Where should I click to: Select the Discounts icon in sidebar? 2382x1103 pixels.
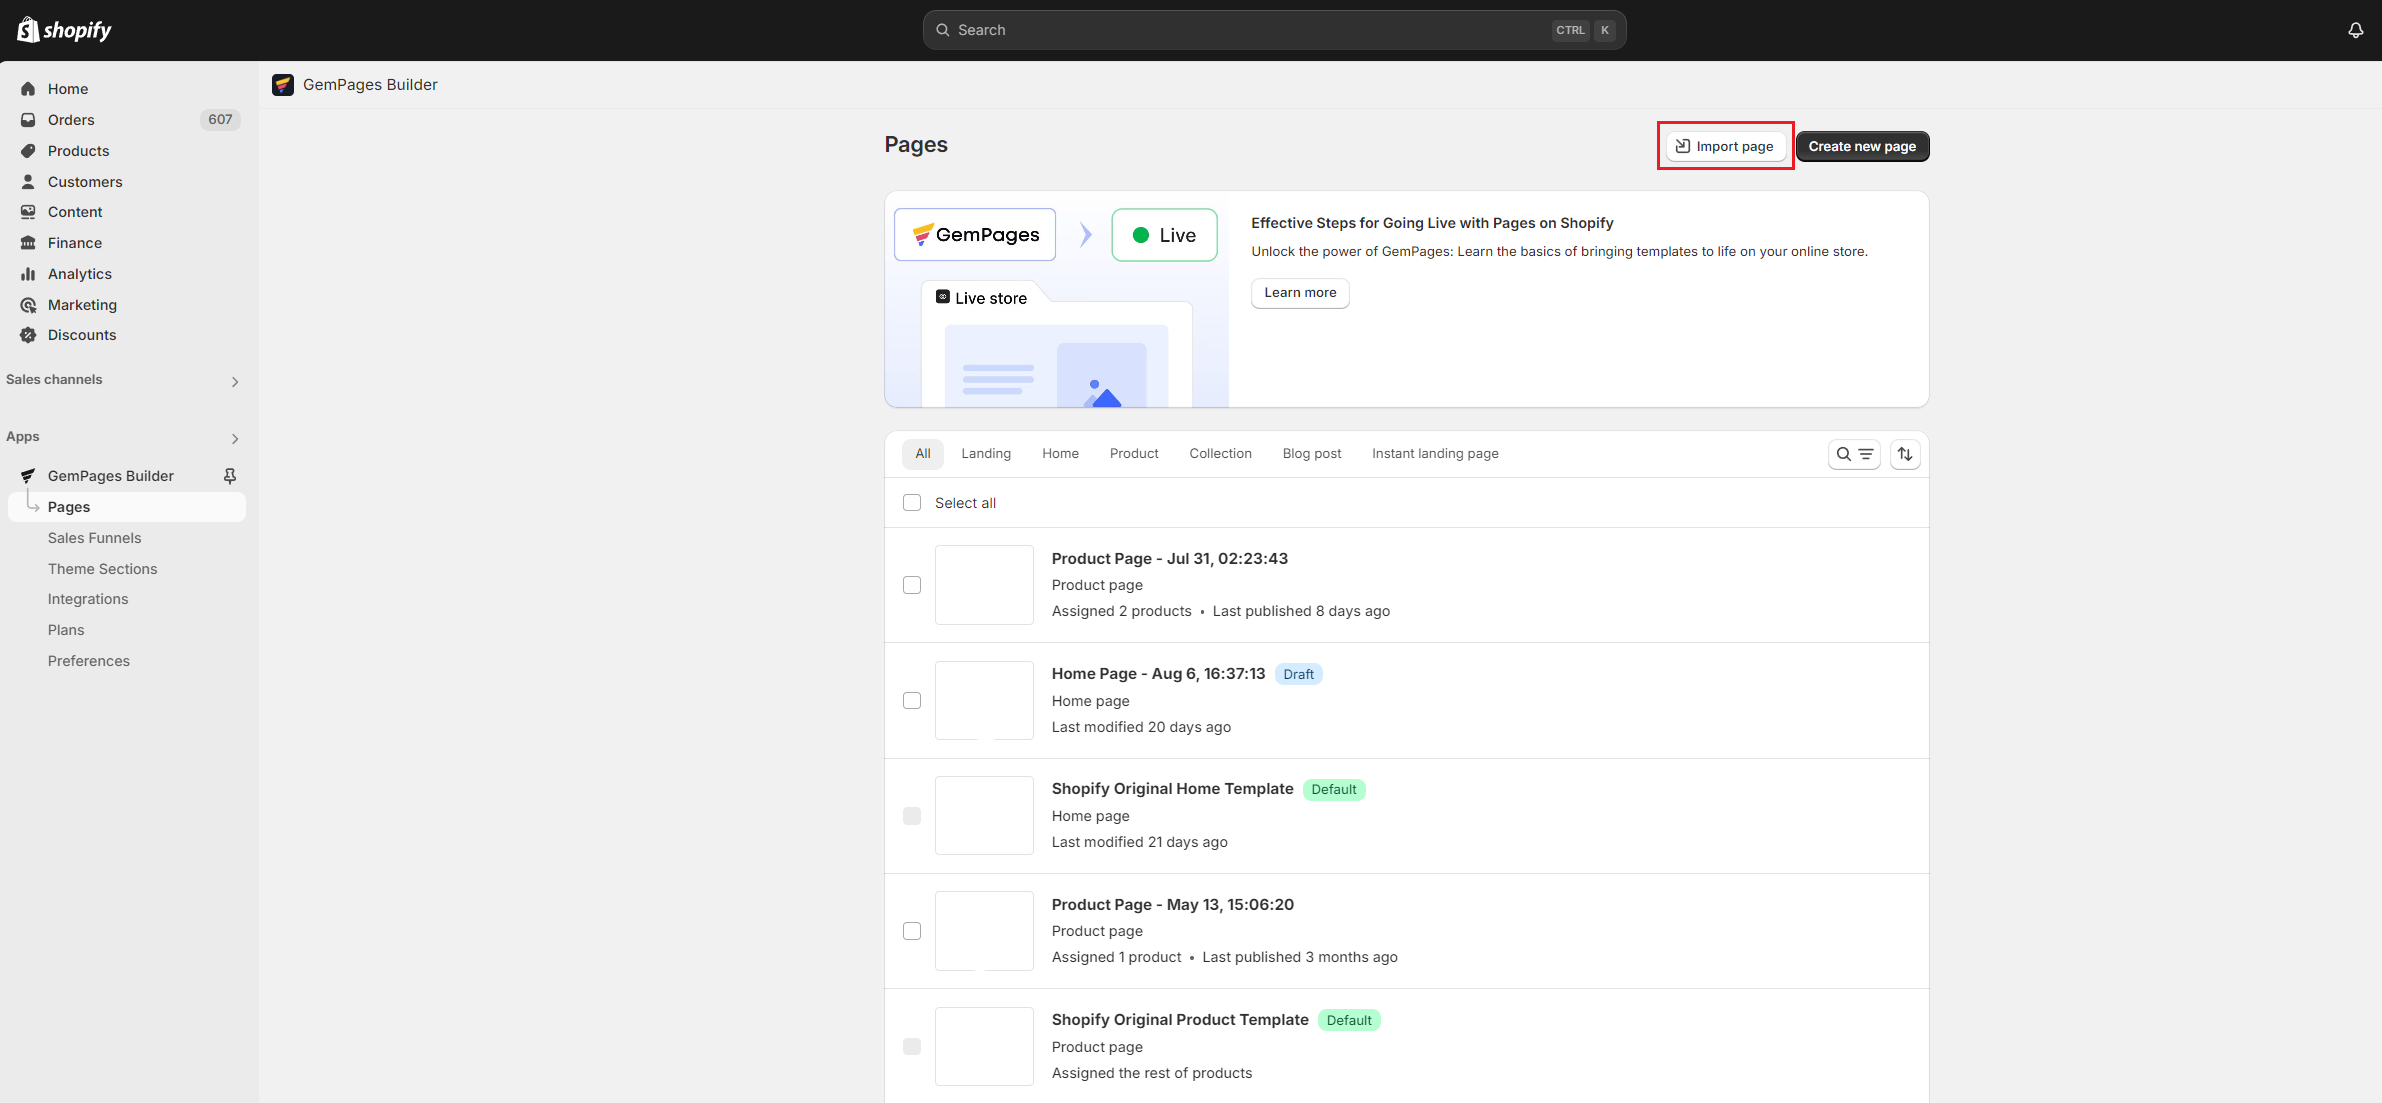[x=29, y=335]
